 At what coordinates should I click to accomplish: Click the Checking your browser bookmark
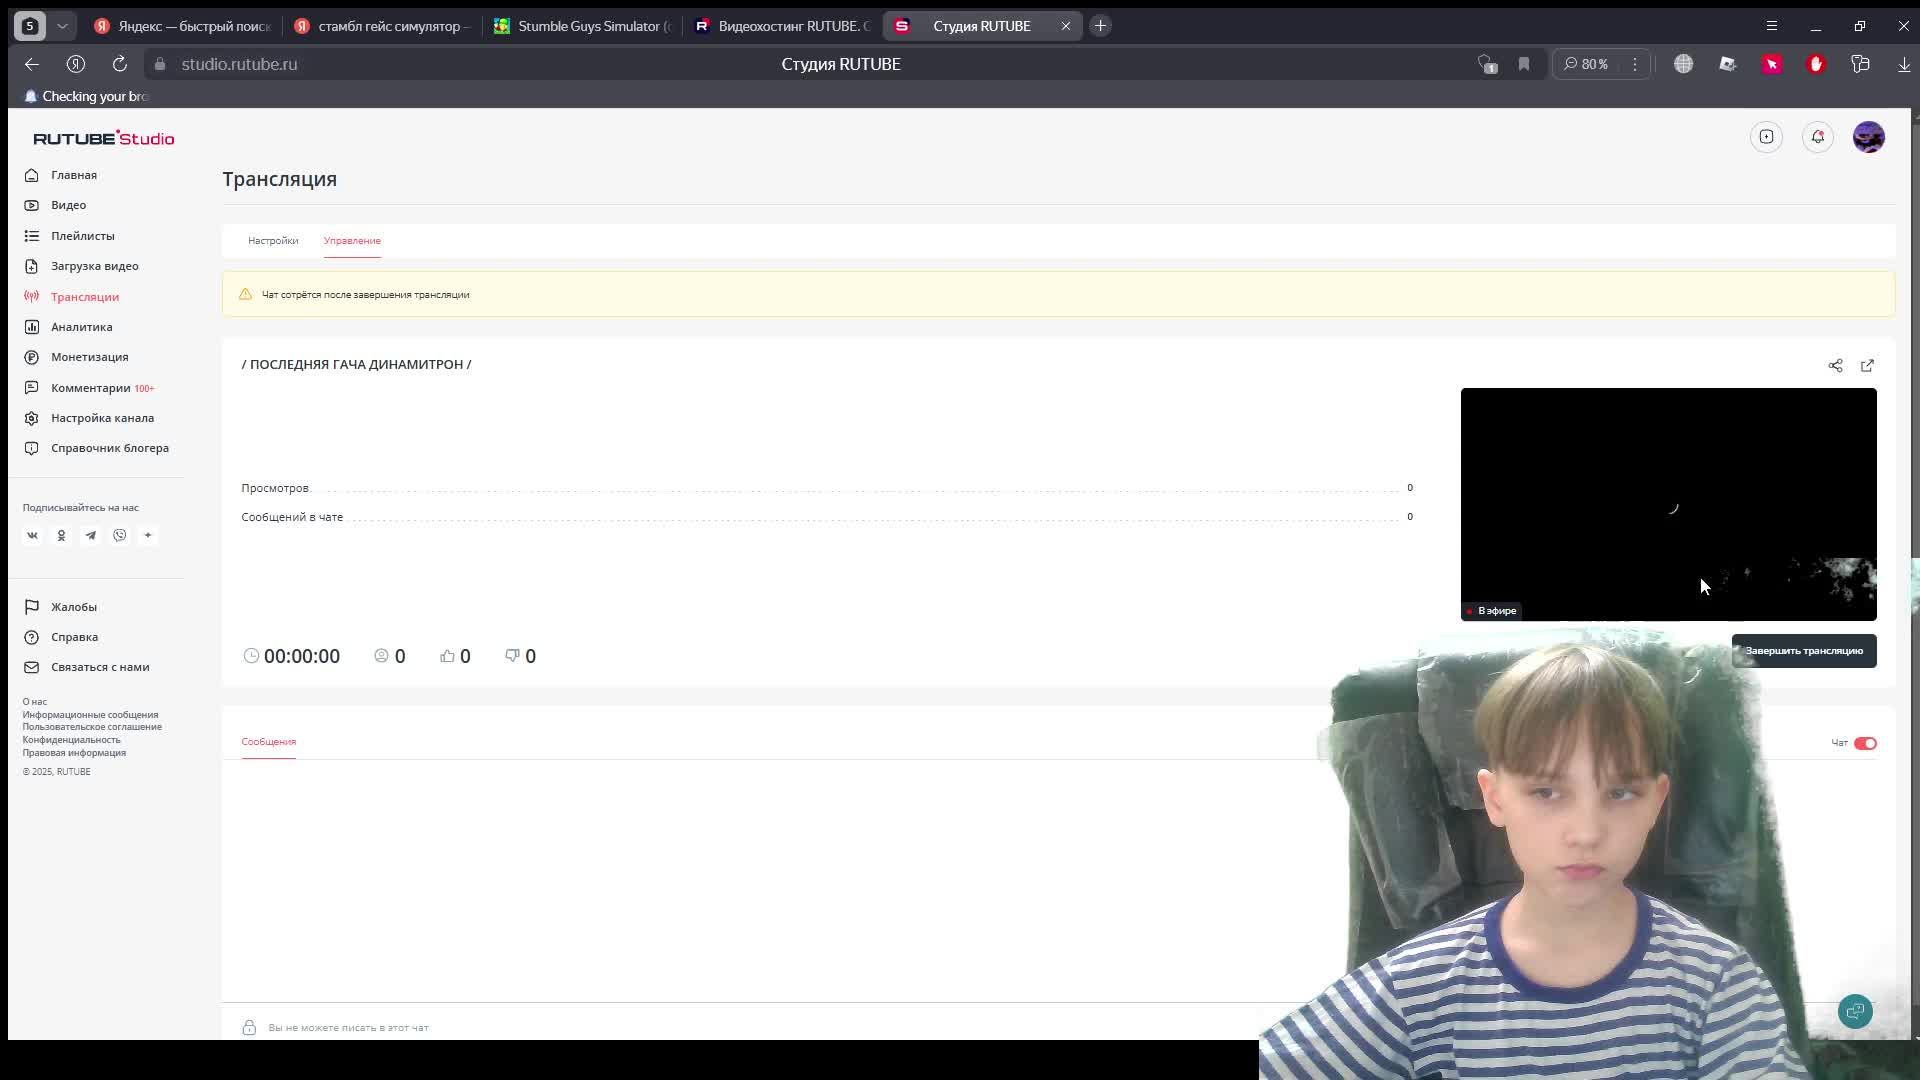[x=86, y=96]
